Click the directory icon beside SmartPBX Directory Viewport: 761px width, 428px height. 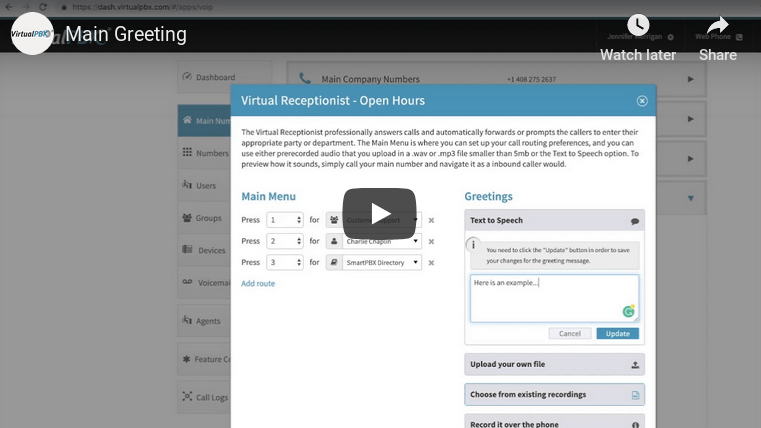coord(334,263)
